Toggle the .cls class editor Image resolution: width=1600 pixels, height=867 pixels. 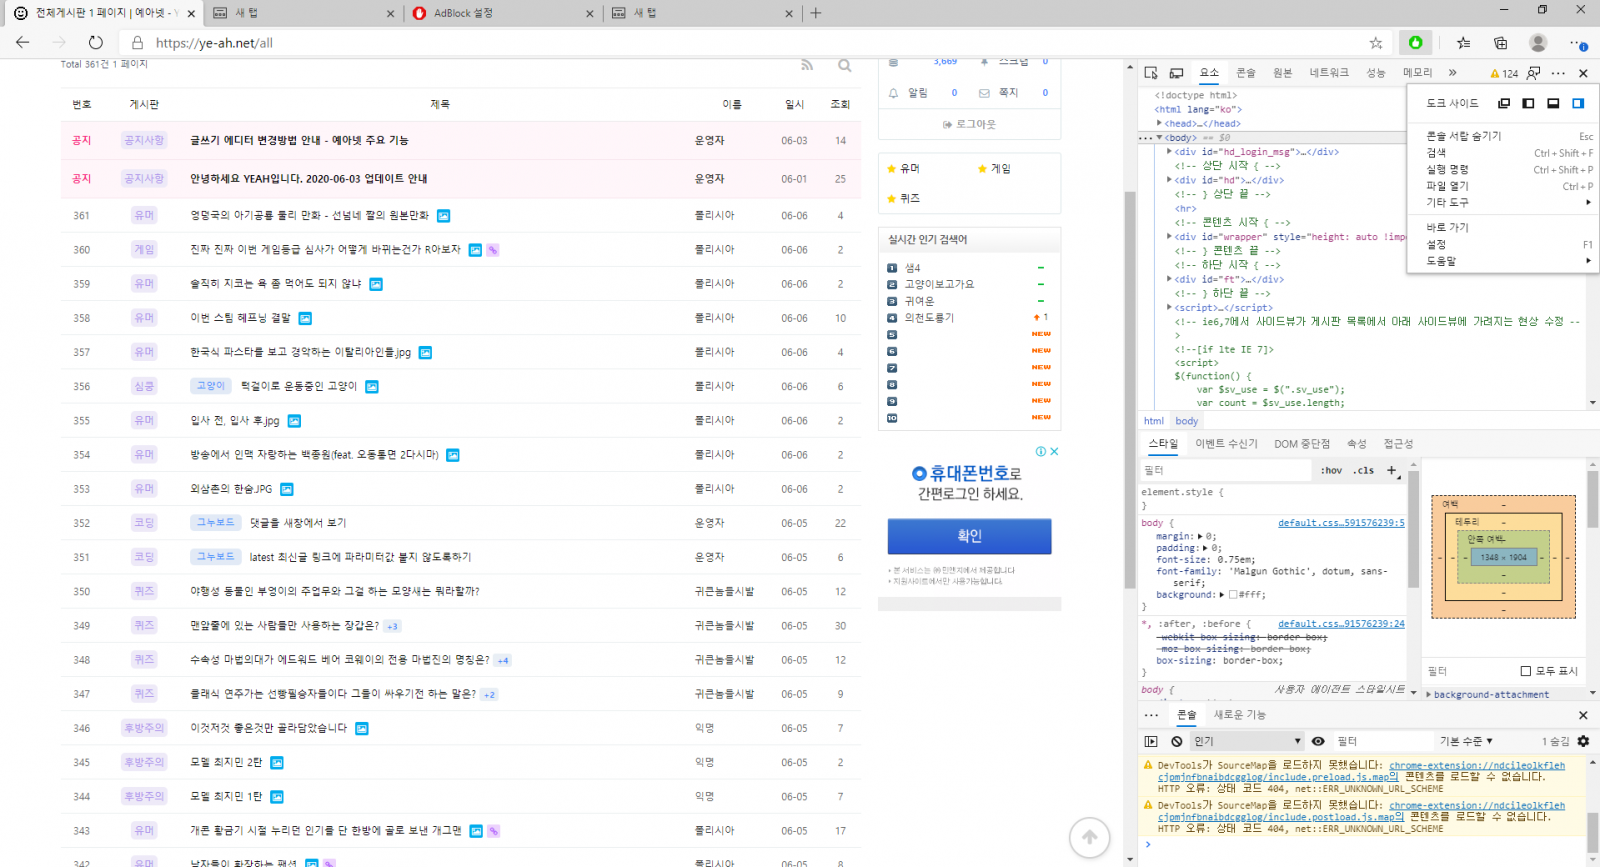point(1364,470)
